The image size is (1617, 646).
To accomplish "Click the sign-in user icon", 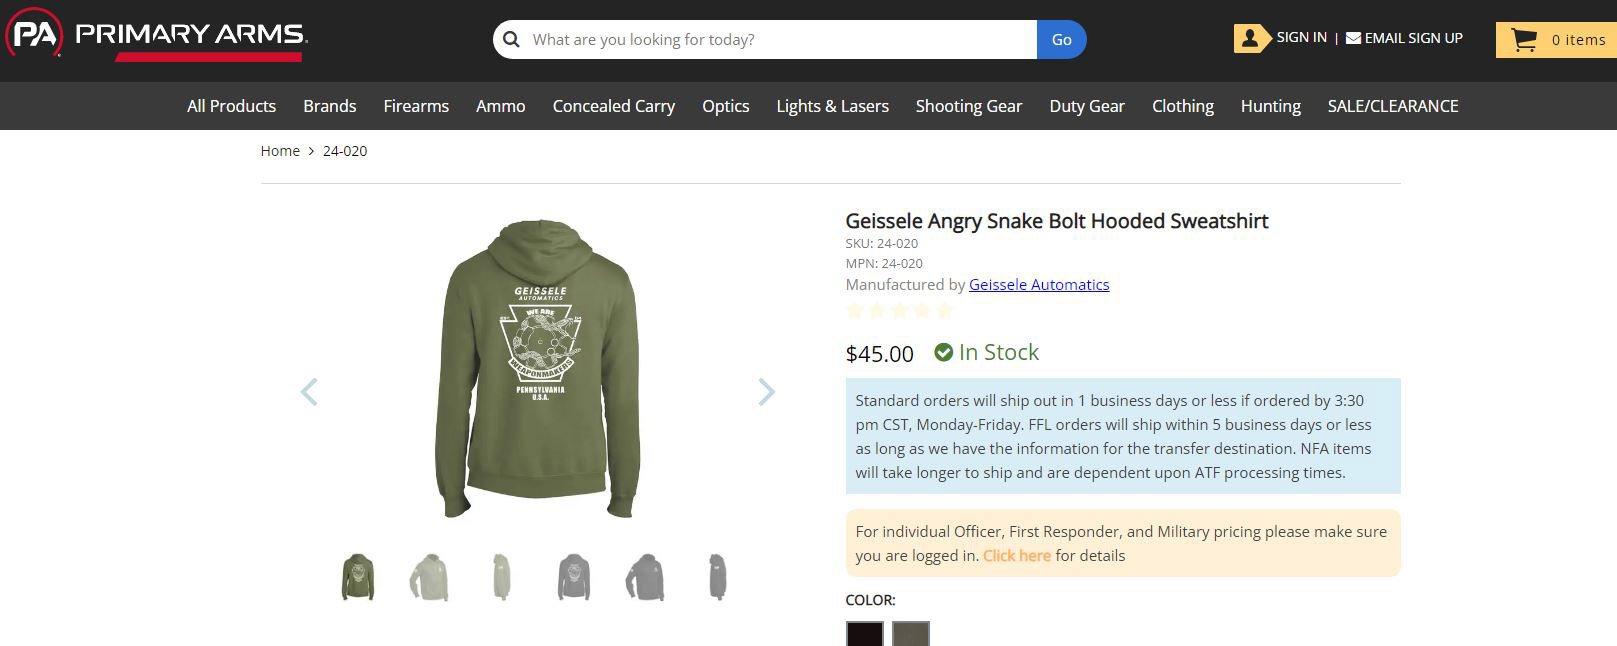I will pos(1250,38).
